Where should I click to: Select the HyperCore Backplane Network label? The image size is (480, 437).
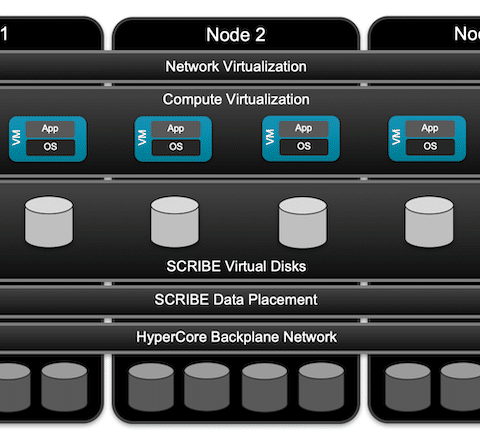pyautogui.click(x=236, y=337)
